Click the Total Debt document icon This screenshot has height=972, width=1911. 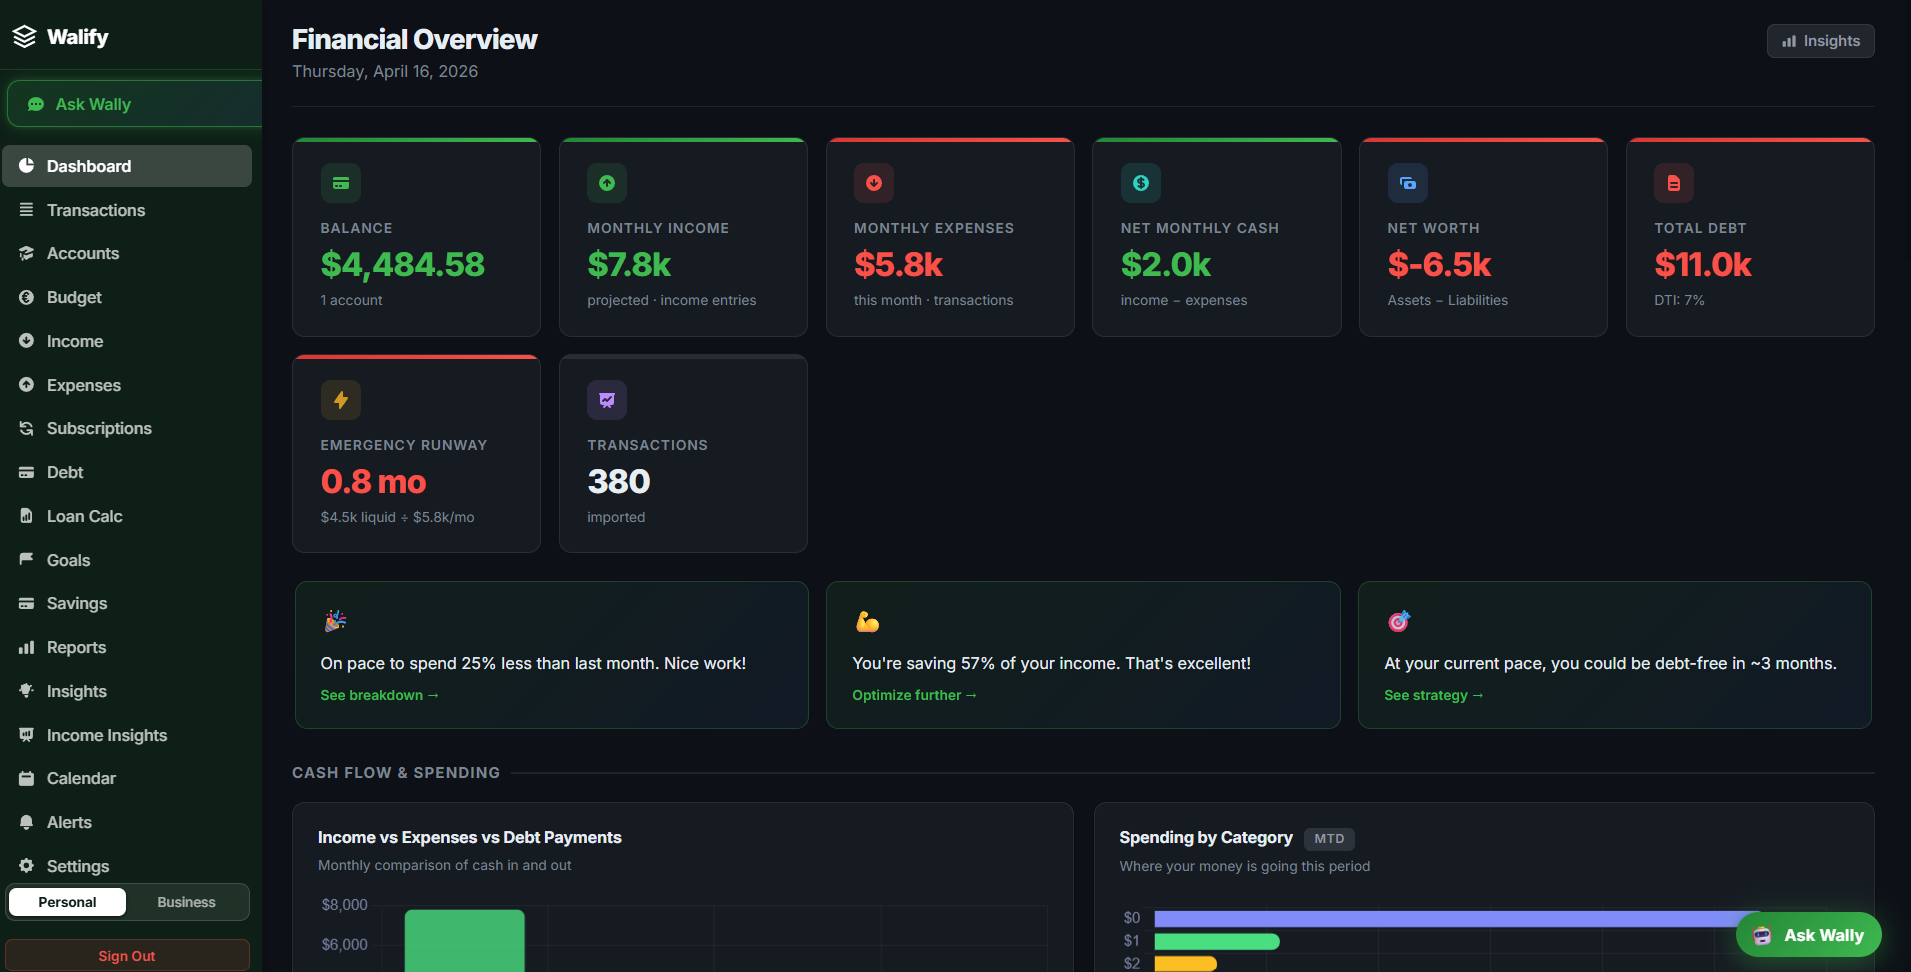(1674, 183)
